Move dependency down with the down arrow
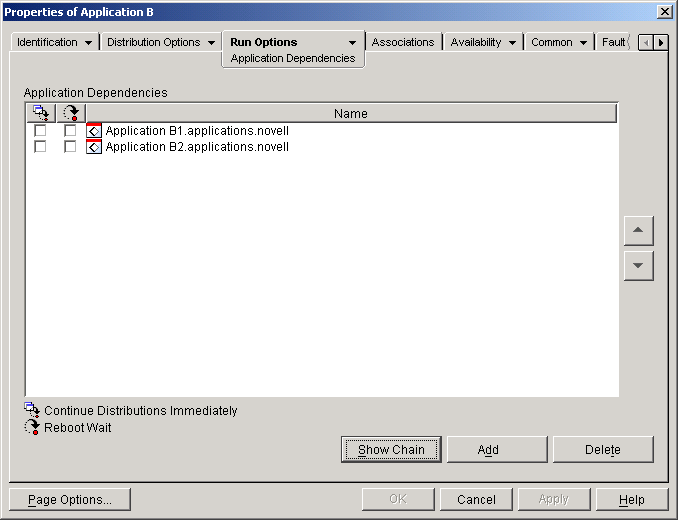 (638, 265)
